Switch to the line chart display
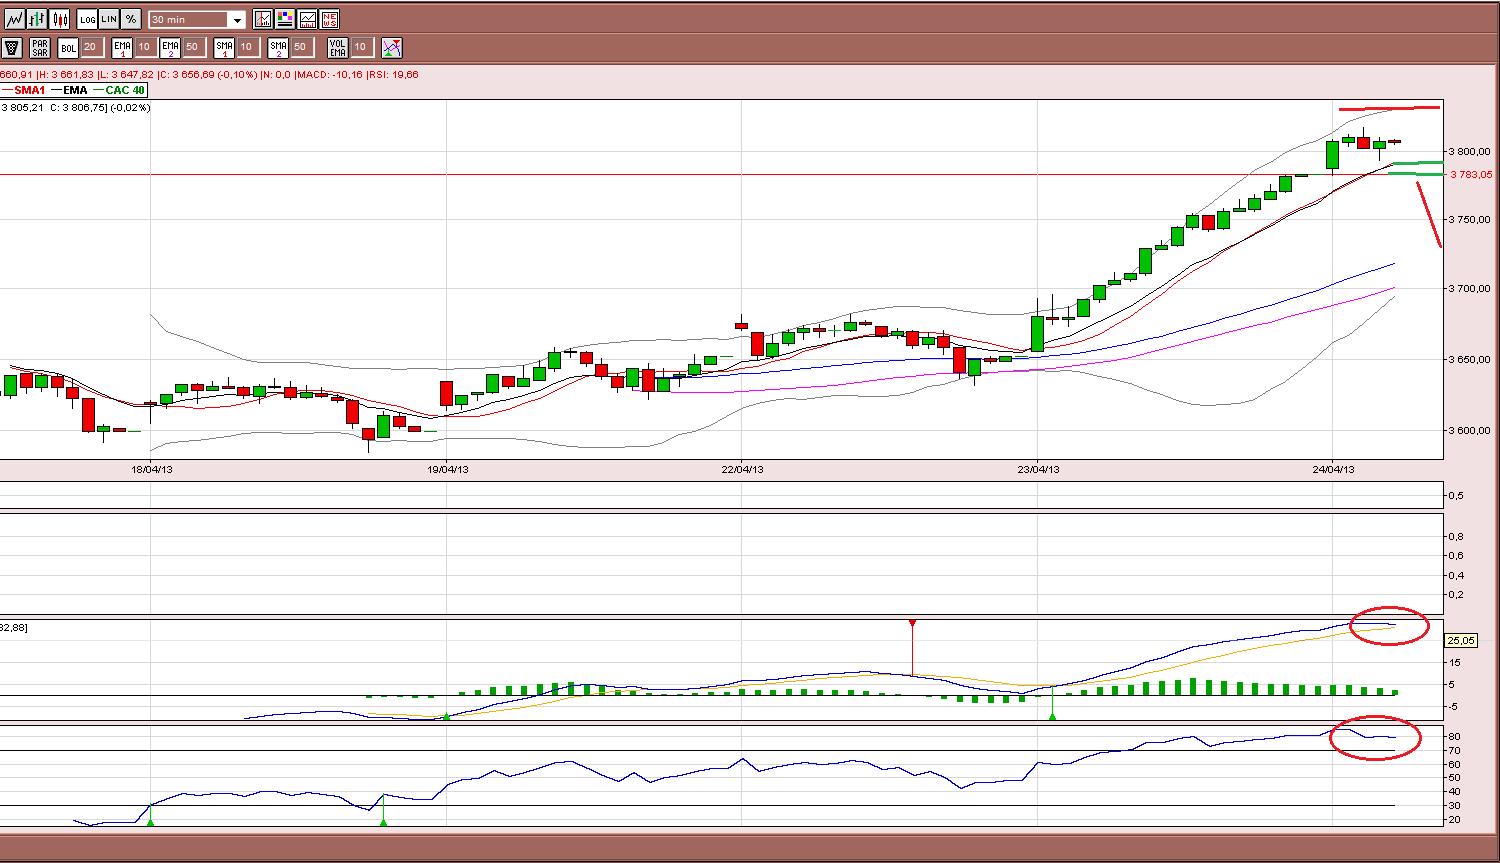The image size is (1500, 863). pos(14,19)
